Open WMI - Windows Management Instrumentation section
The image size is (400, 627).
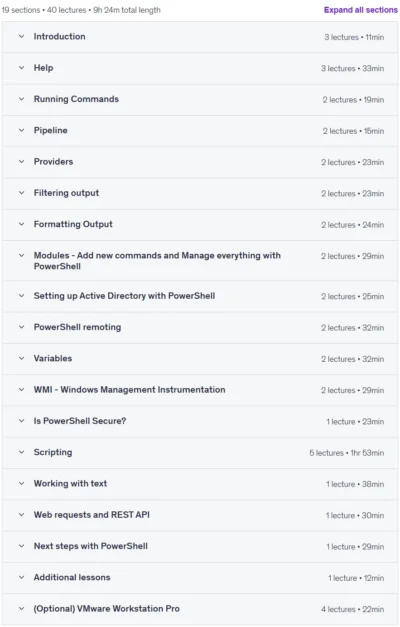[129, 389]
